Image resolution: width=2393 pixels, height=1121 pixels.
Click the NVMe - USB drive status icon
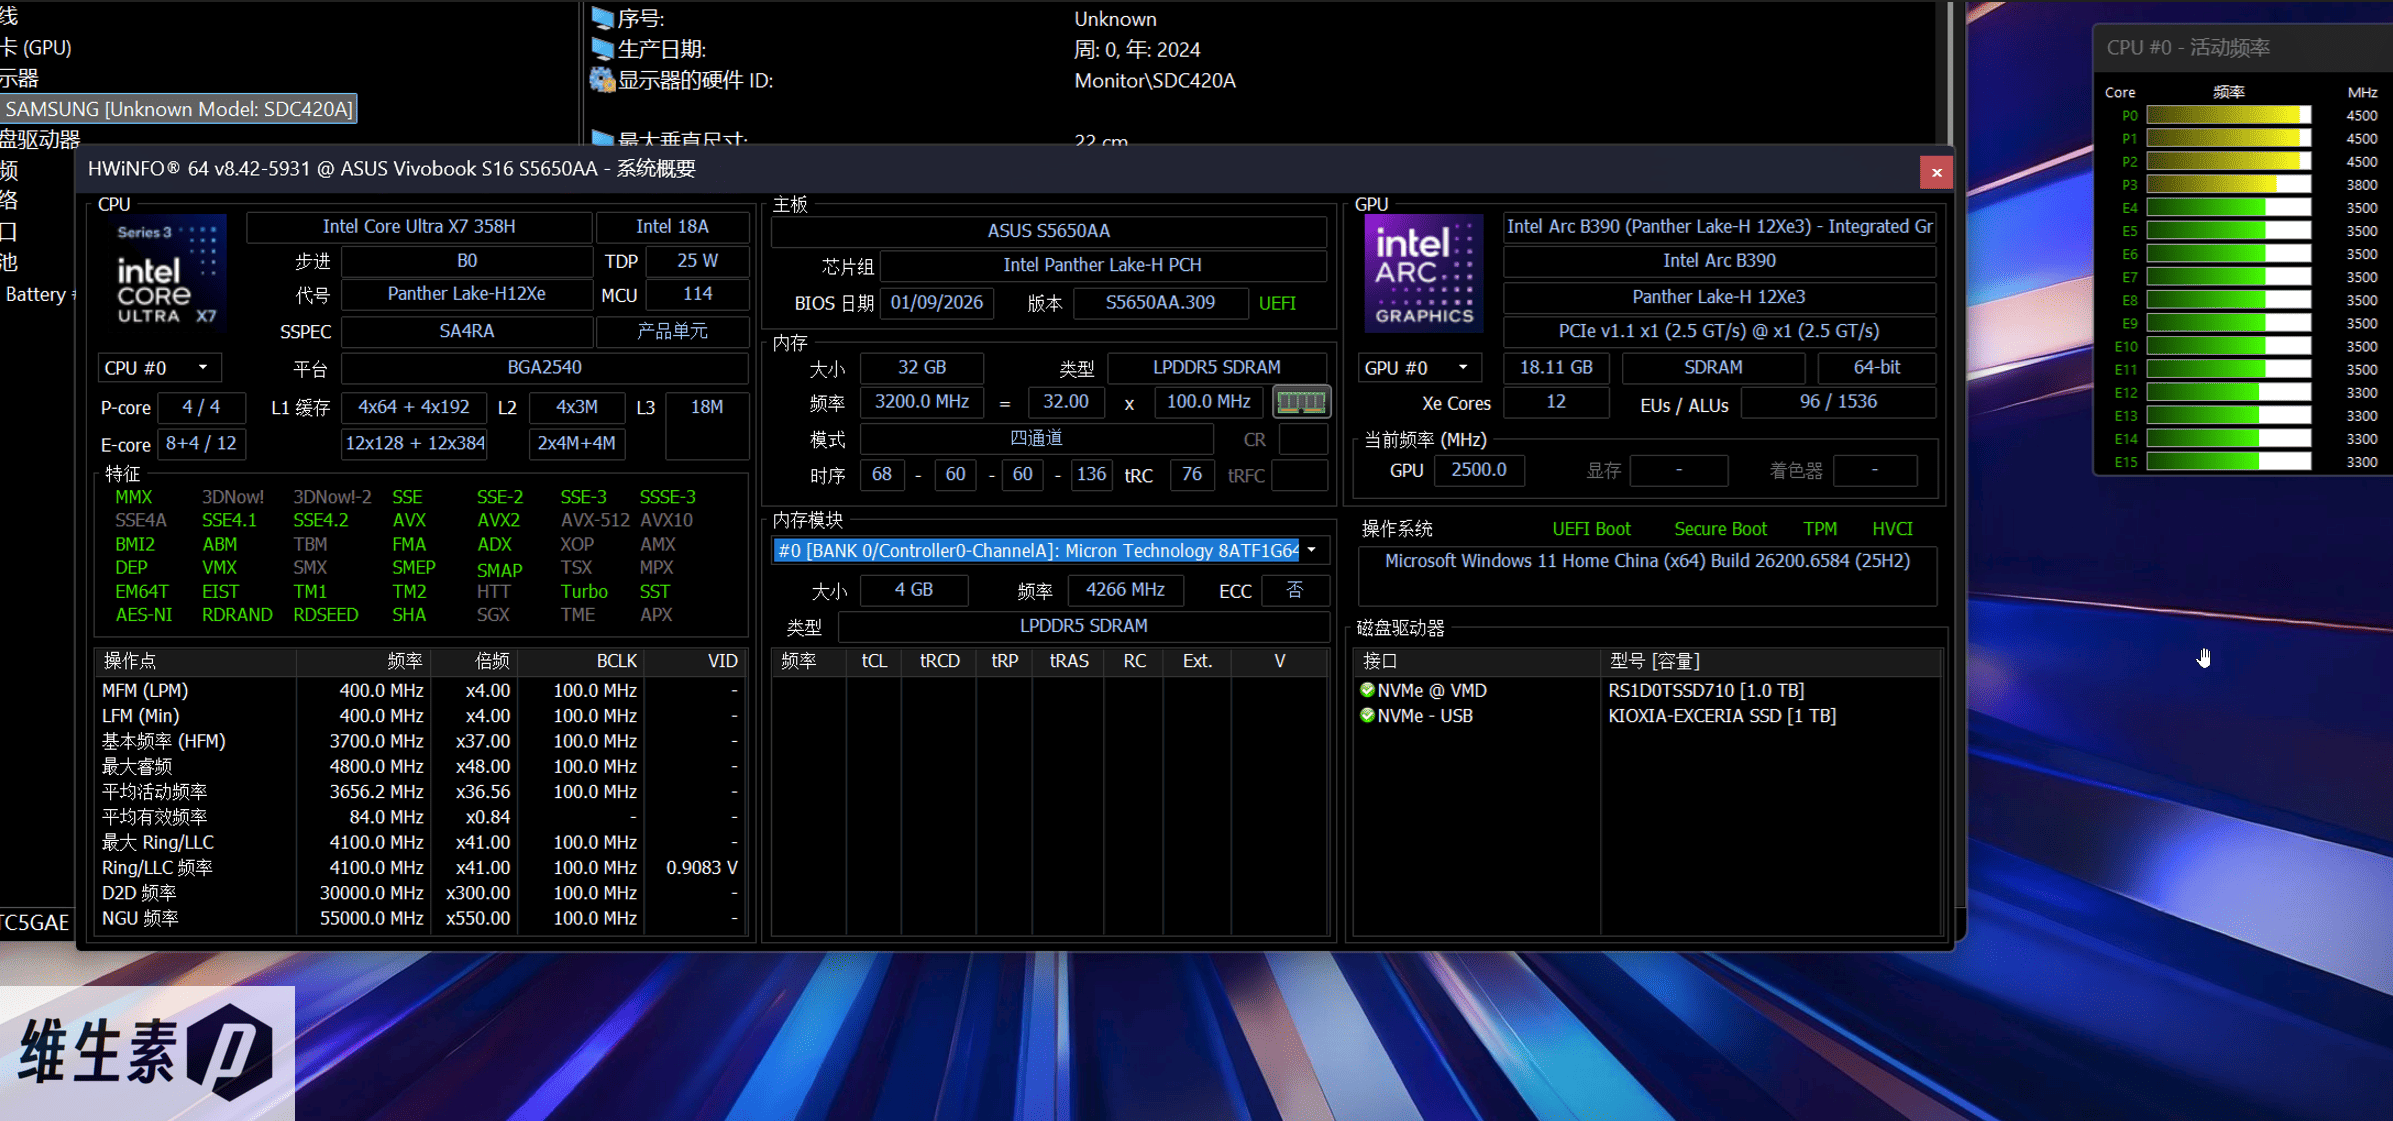coord(1367,716)
